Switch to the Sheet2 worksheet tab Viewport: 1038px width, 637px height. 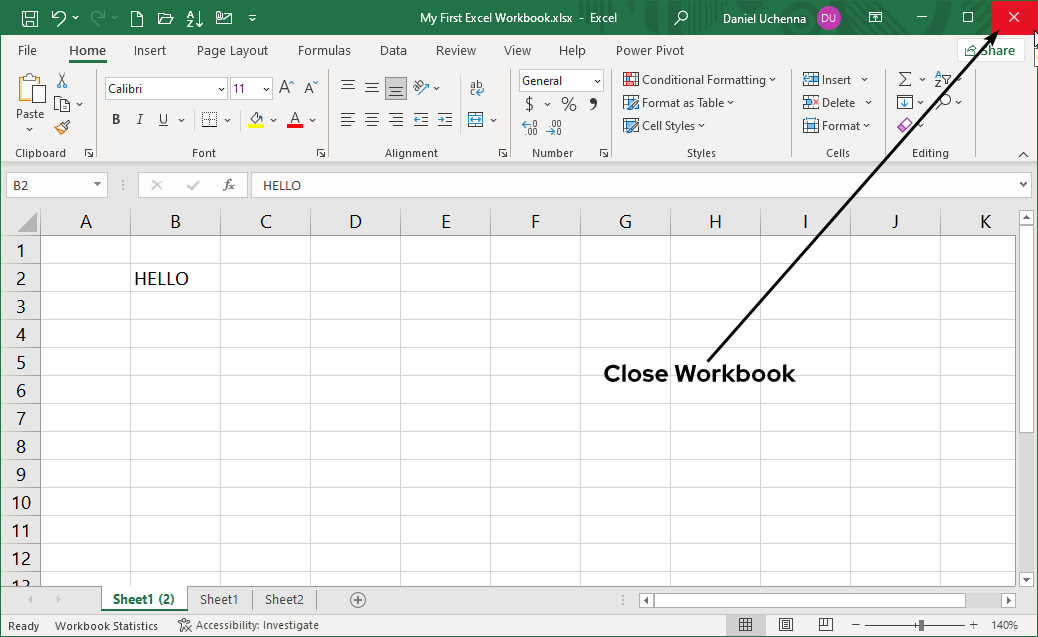(x=283, y=599)
